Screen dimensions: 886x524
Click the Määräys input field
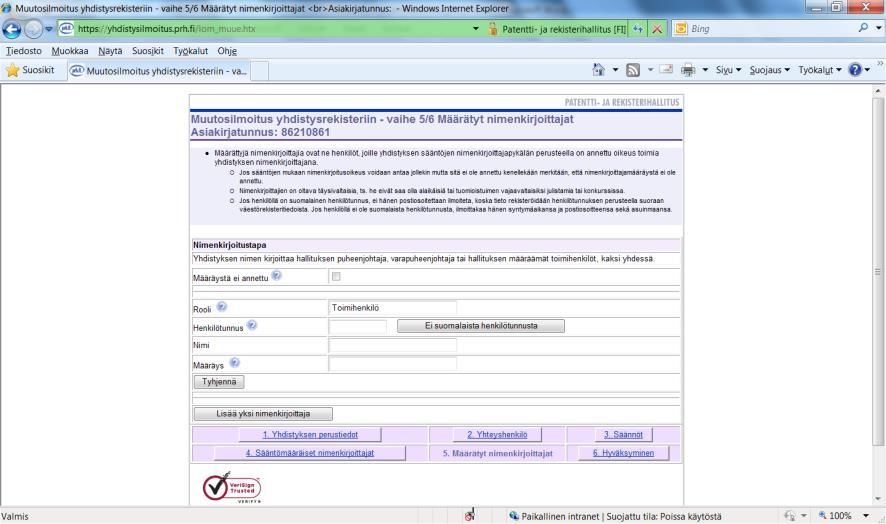[393, 363]
